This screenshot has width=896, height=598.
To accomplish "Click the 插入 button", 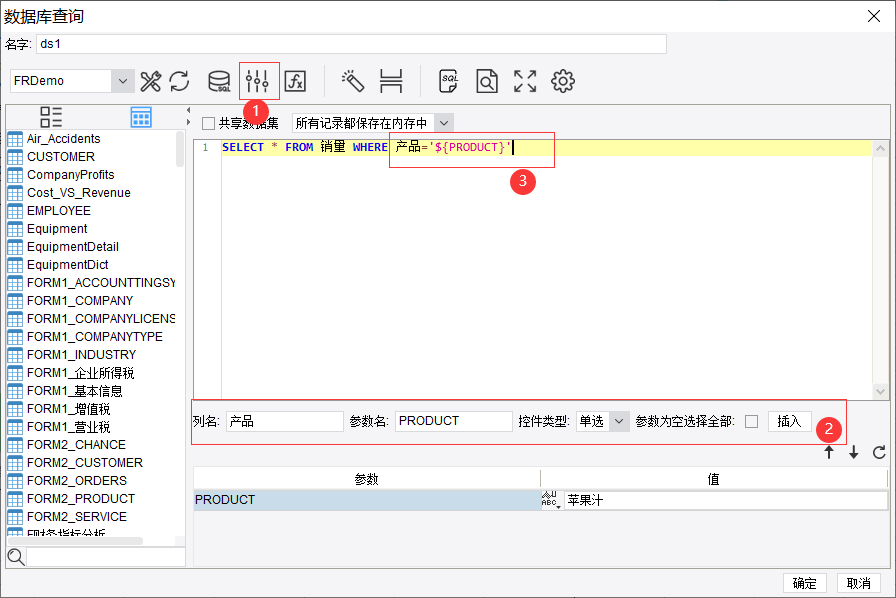I will (x=789, y=421).
